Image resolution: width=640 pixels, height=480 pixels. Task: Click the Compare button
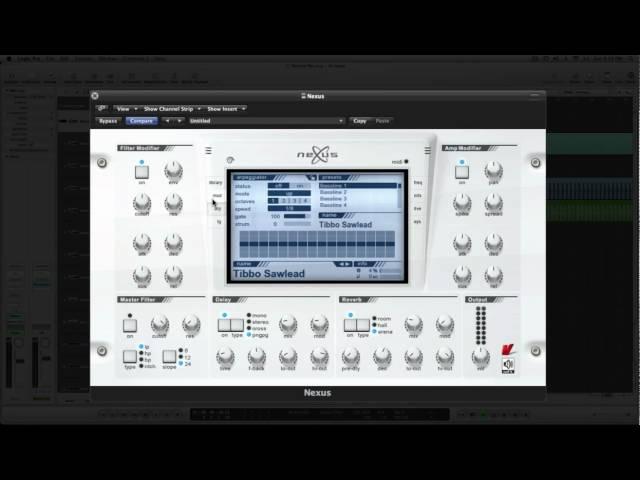click(x=141, y=121)
